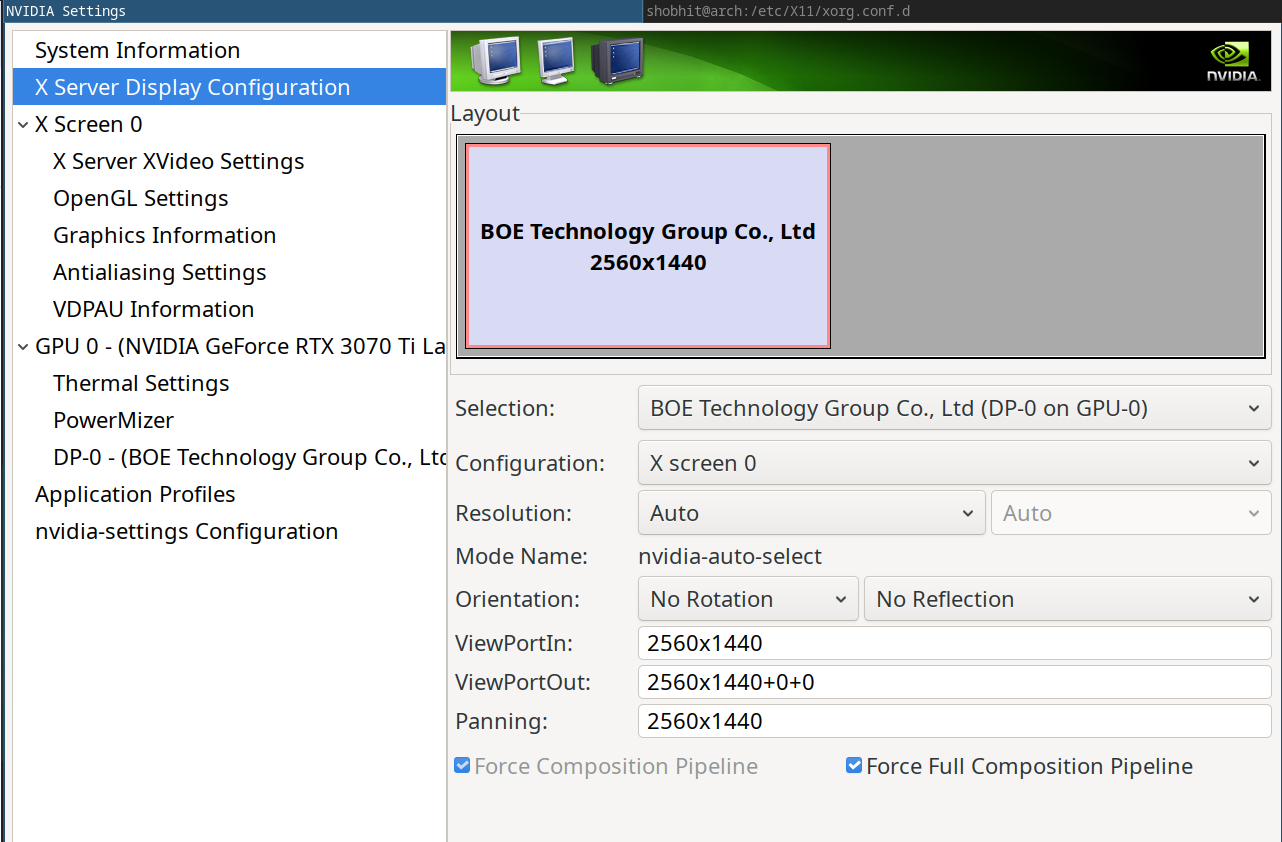Screen dimensions: 1282x842
Task: Focus the ViewPortOut field
Action: coord(955,682)
